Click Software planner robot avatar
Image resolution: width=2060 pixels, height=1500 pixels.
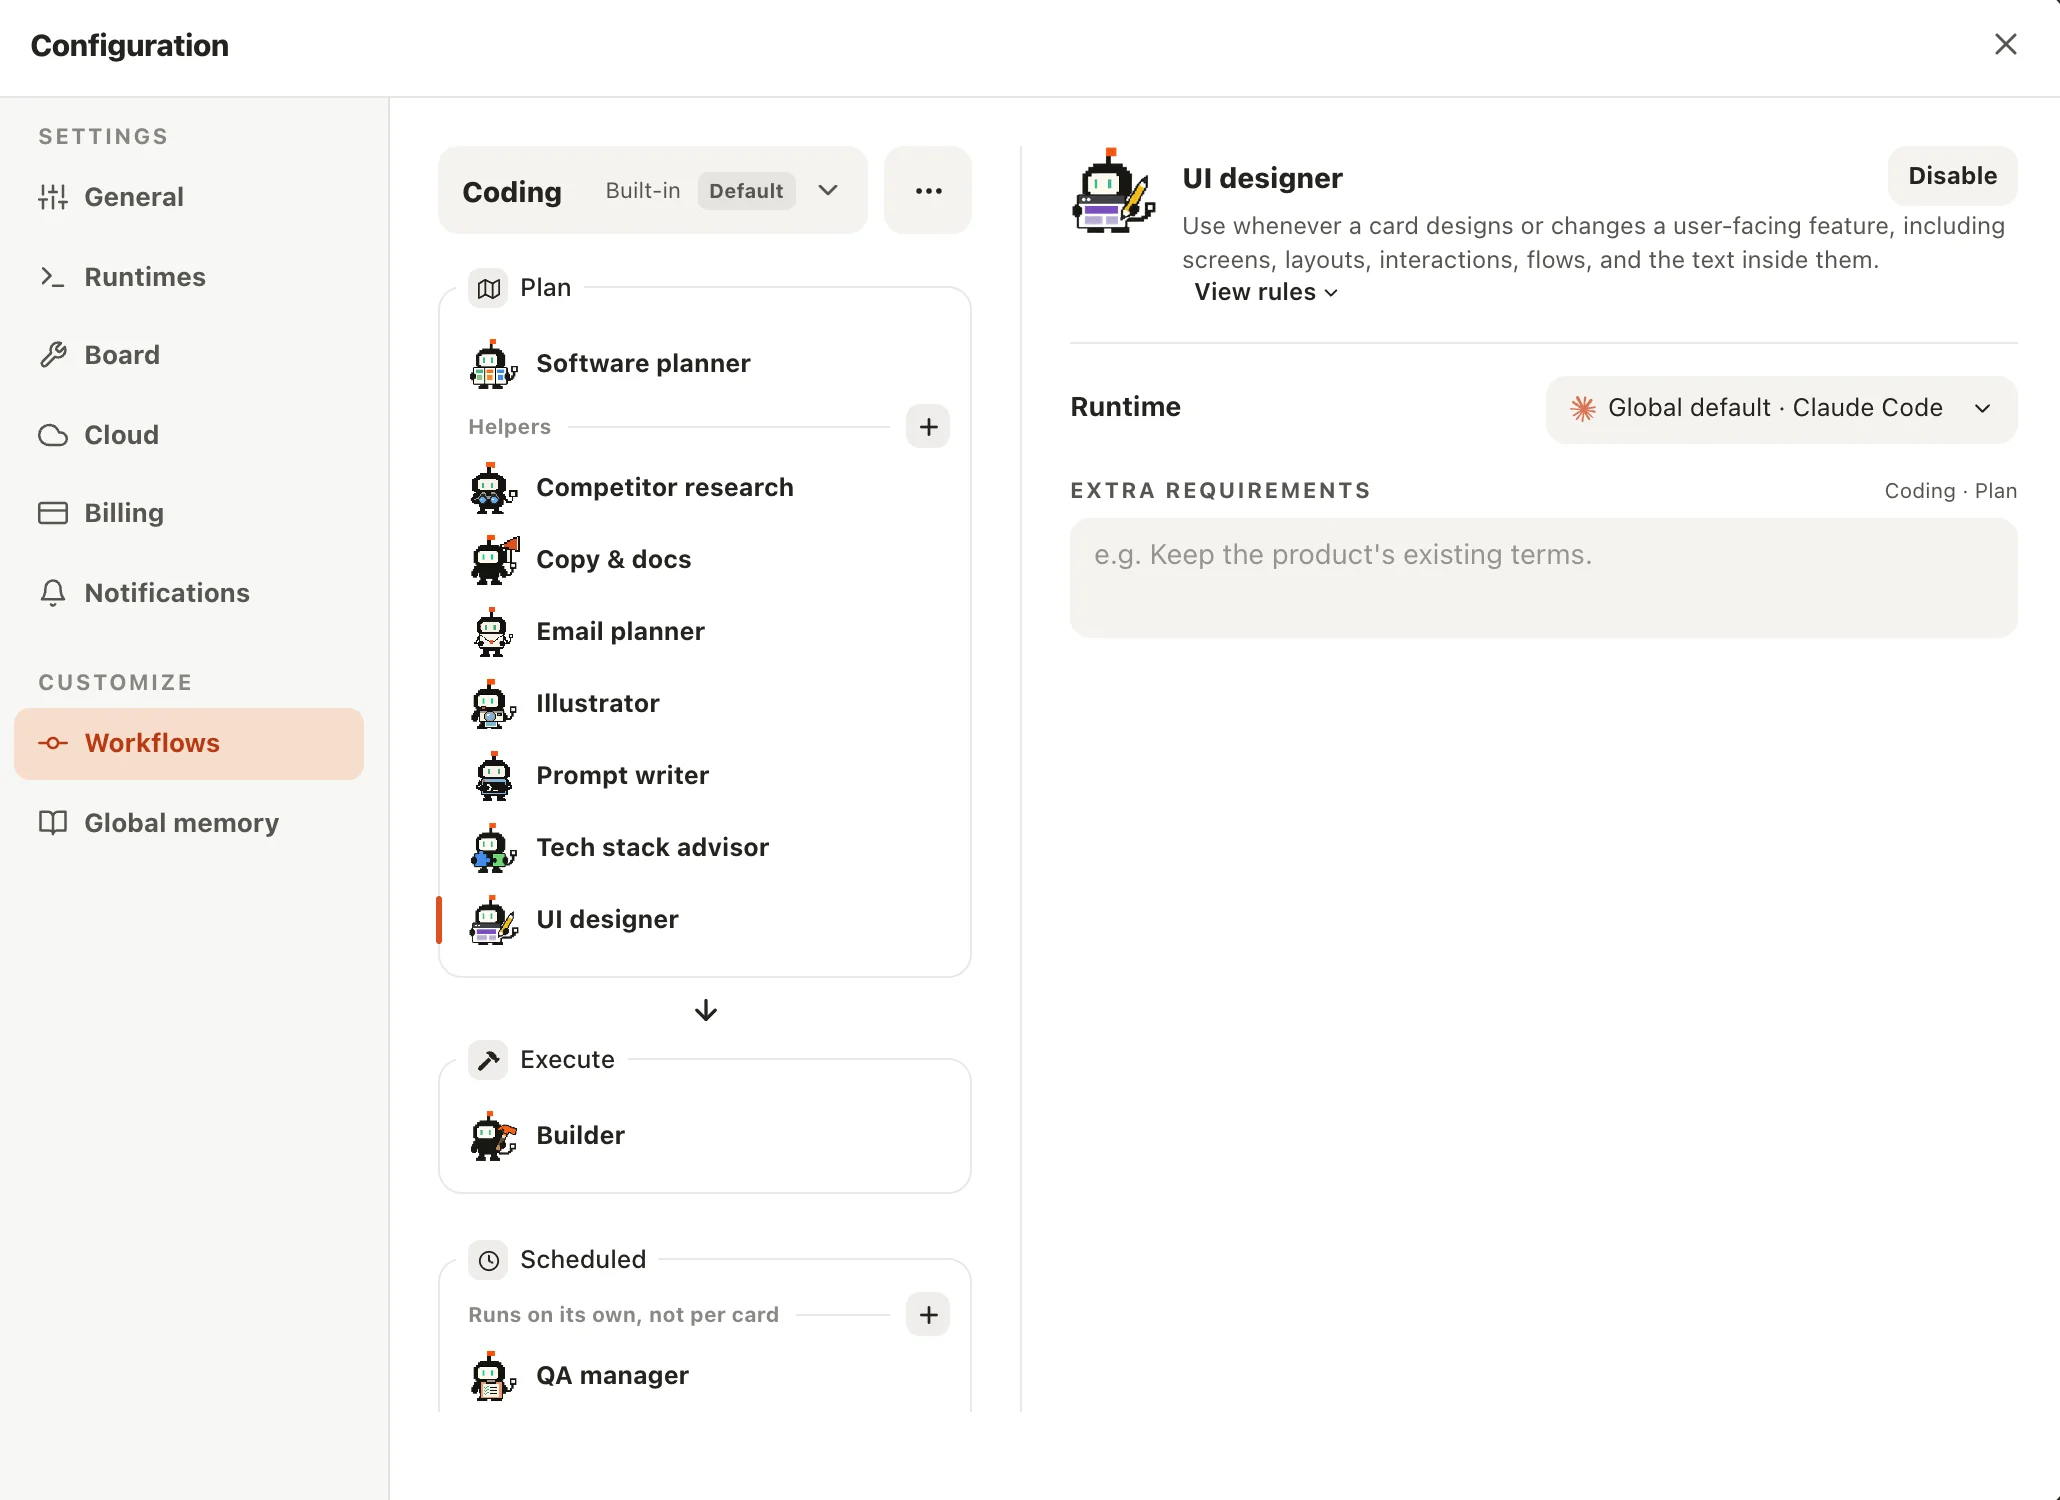(493, 364)
